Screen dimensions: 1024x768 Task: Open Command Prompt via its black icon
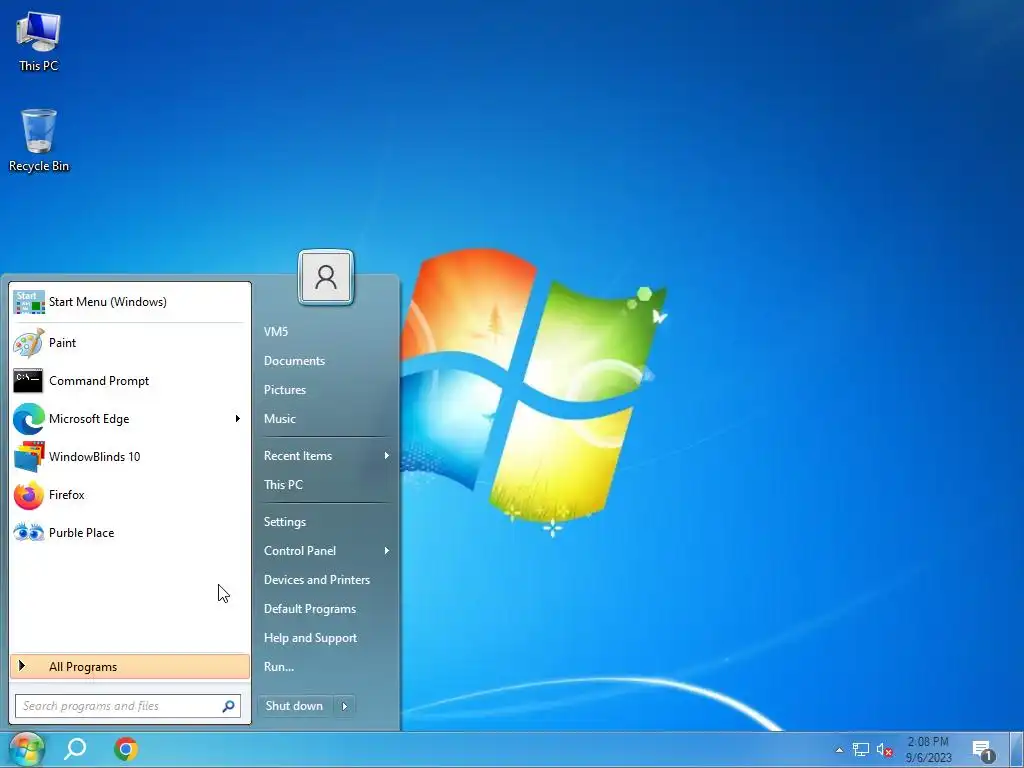[28, 381]
